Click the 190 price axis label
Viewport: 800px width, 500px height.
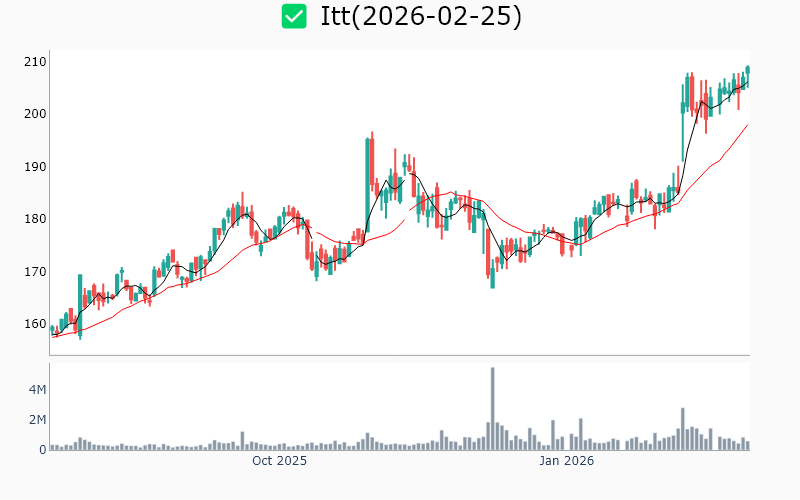coord(36,167)
